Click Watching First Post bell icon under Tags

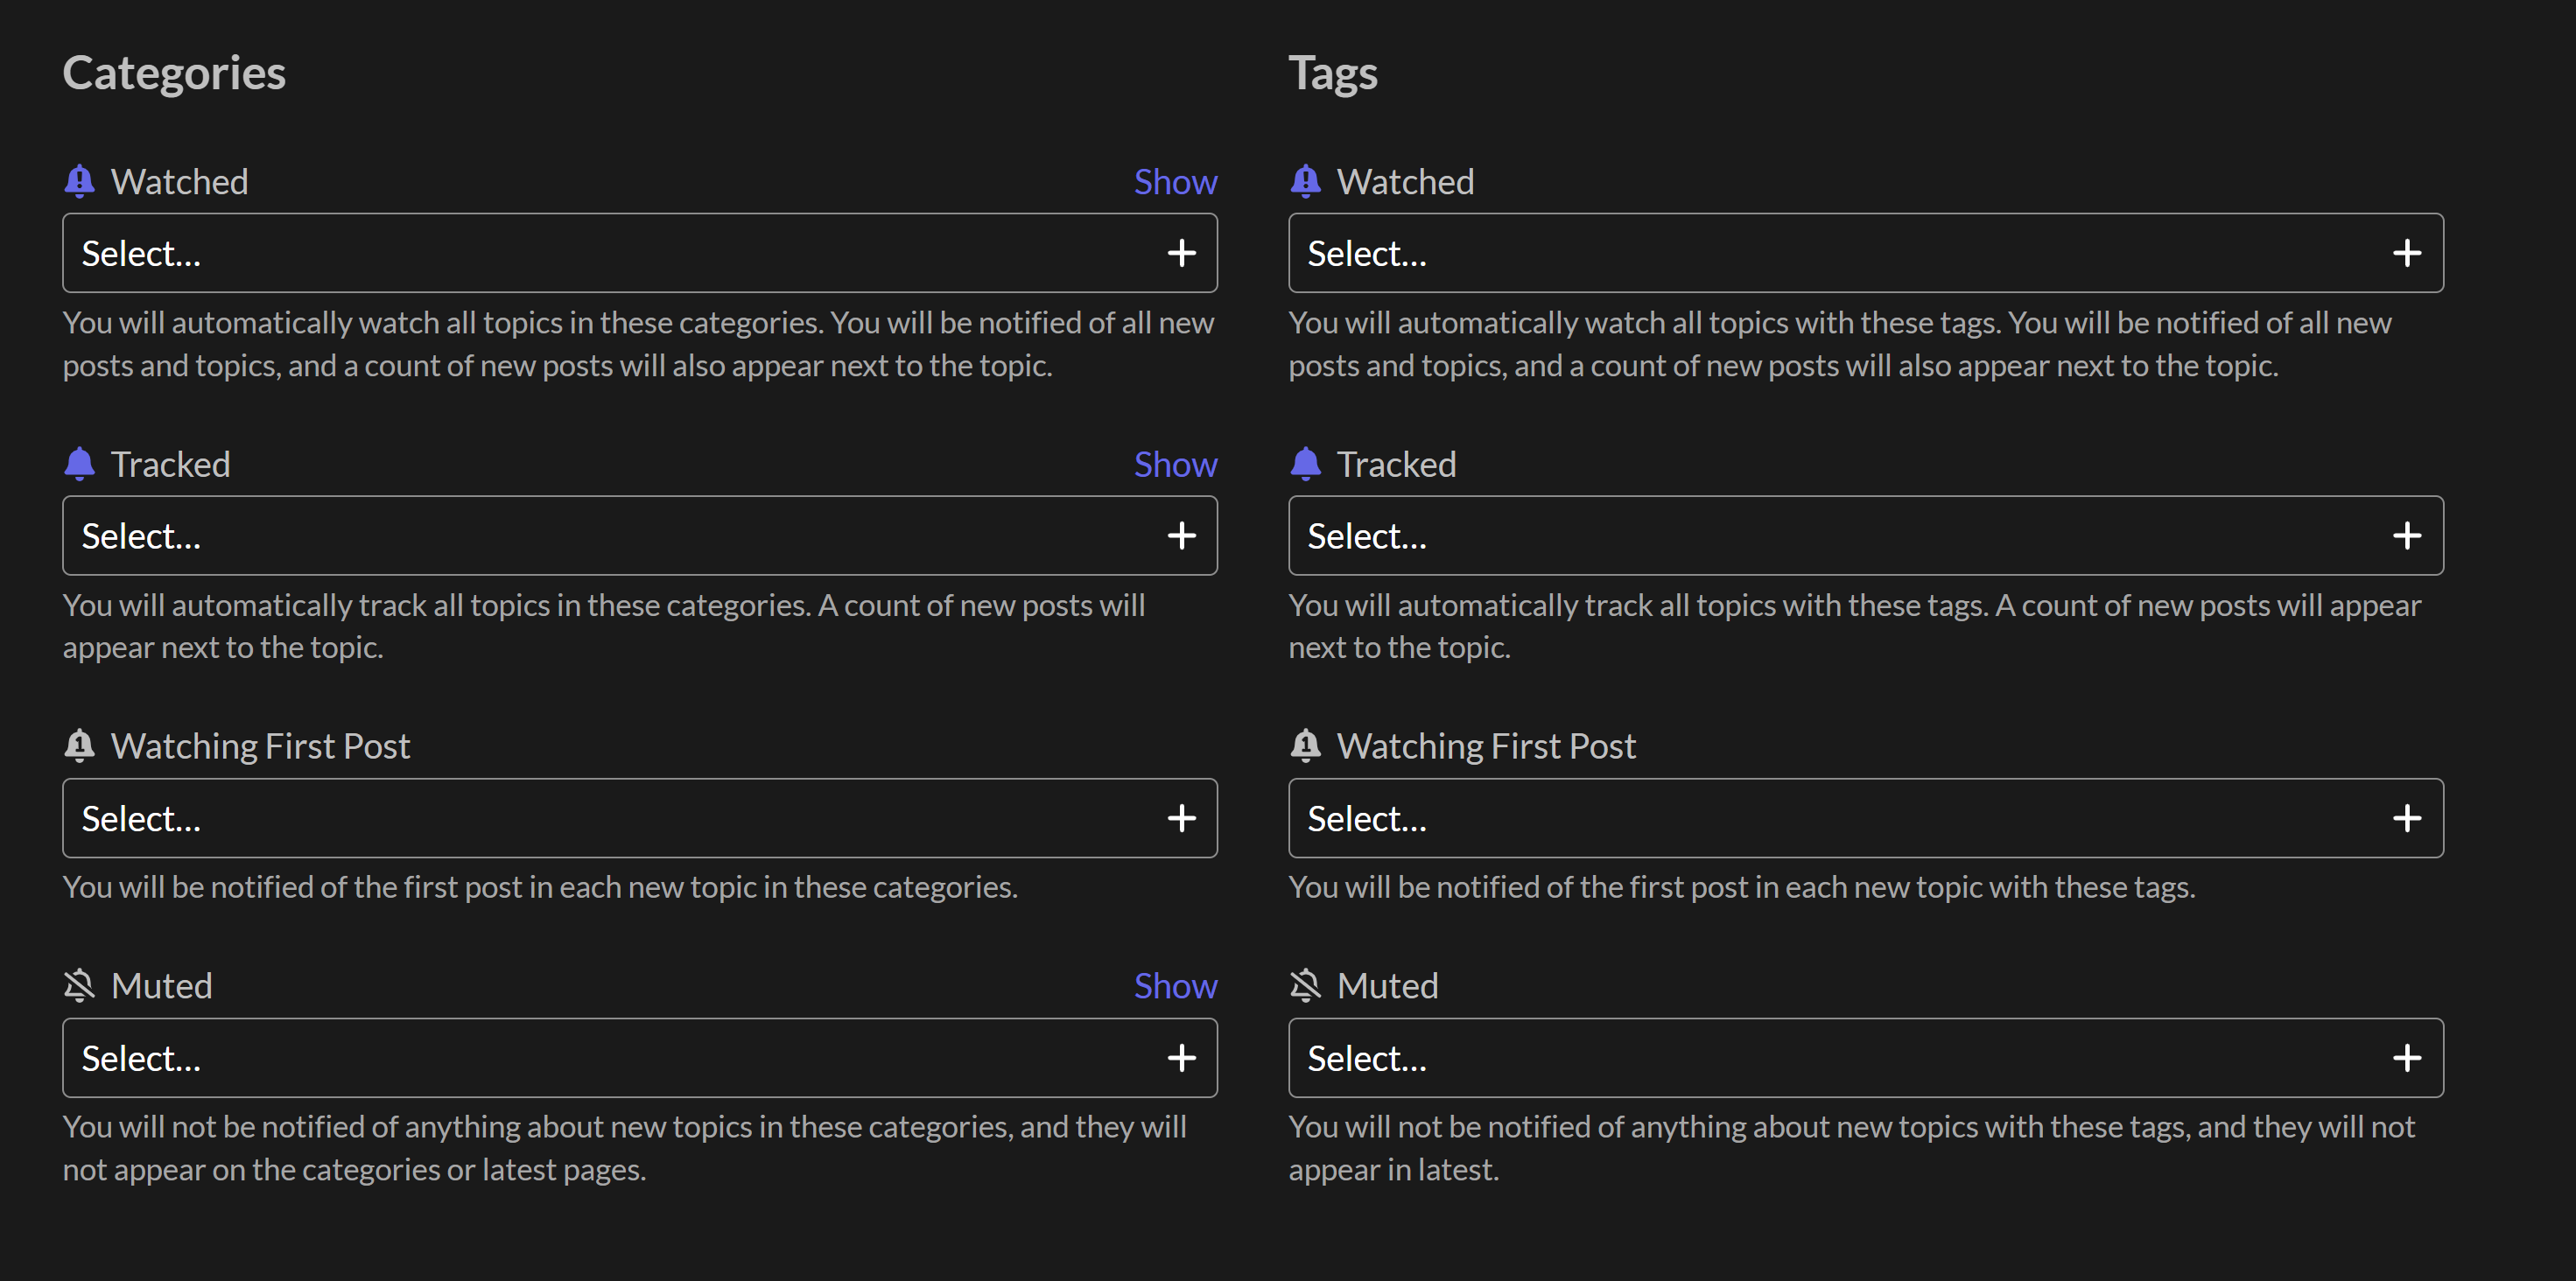(1305, 746)
